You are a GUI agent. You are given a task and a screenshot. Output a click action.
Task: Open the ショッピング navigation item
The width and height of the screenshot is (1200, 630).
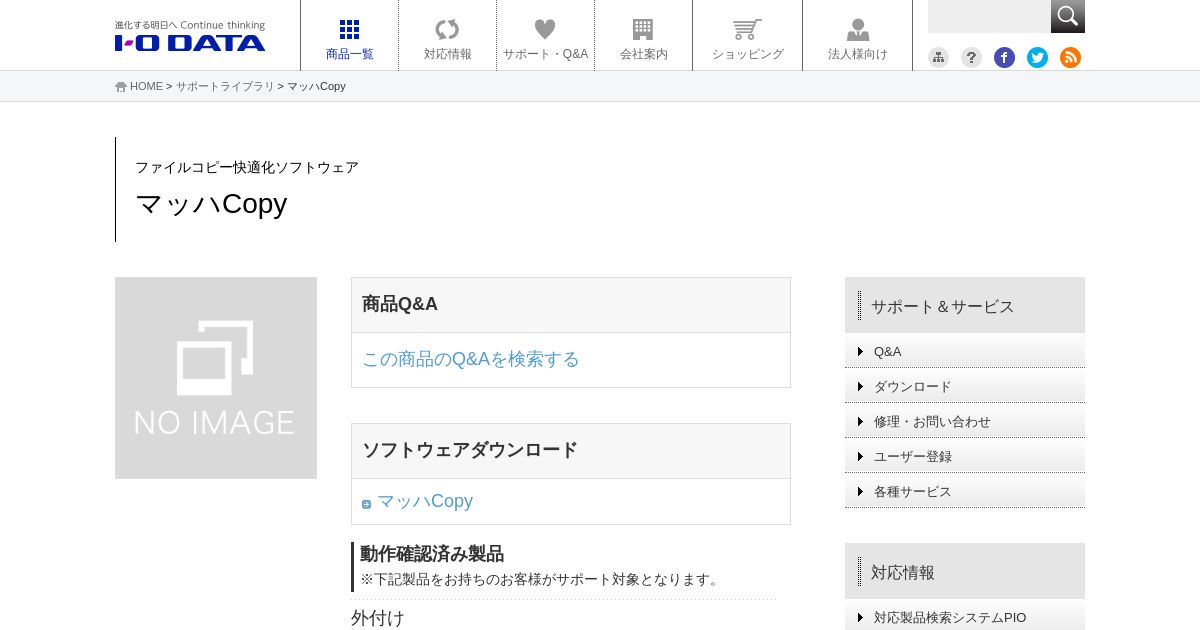click(x=747, y=36)
